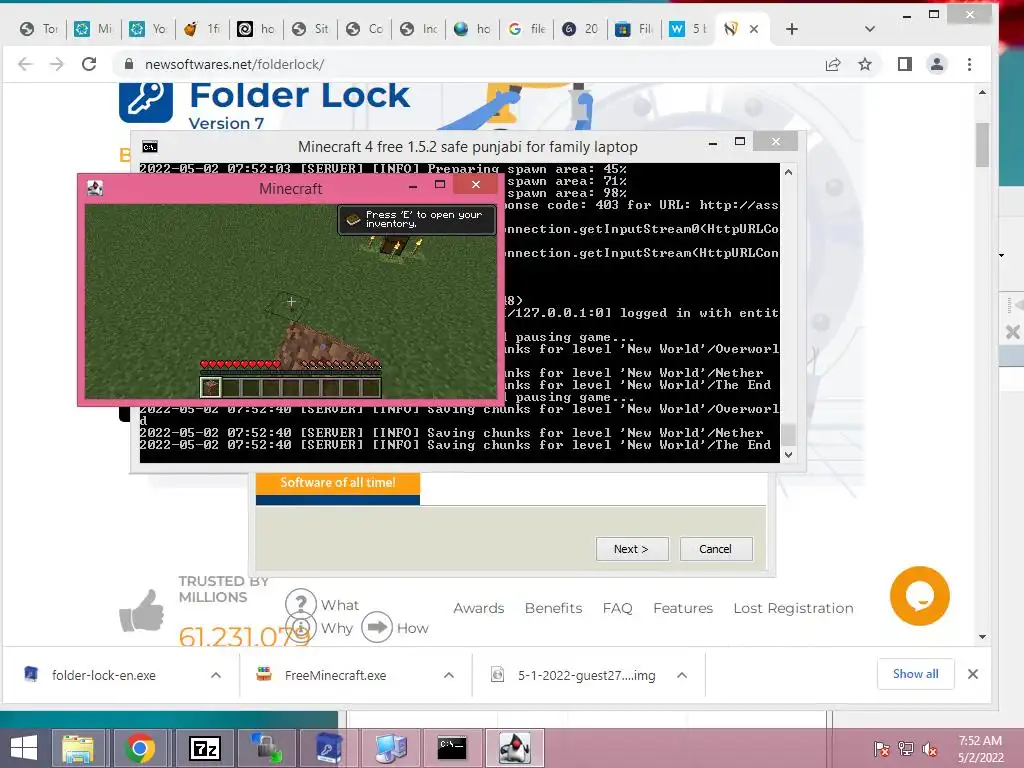Open command prompt taskbar icon

point(452,748)
